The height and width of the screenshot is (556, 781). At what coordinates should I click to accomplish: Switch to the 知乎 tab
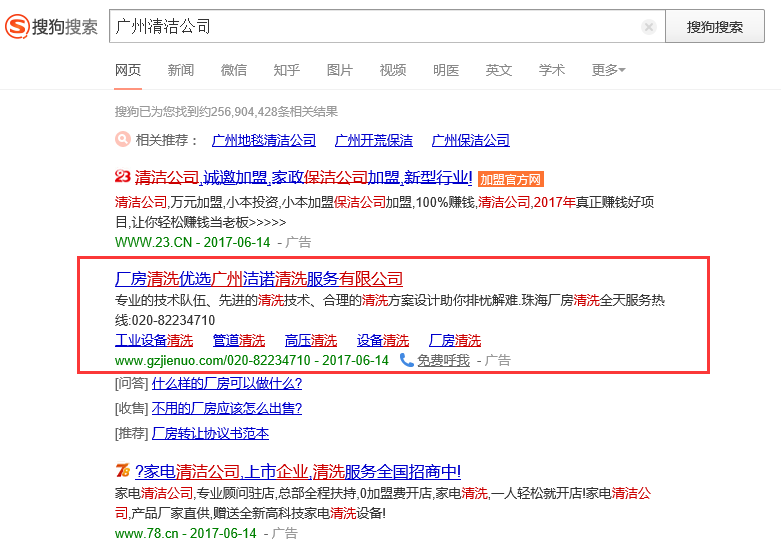[286, 70]
